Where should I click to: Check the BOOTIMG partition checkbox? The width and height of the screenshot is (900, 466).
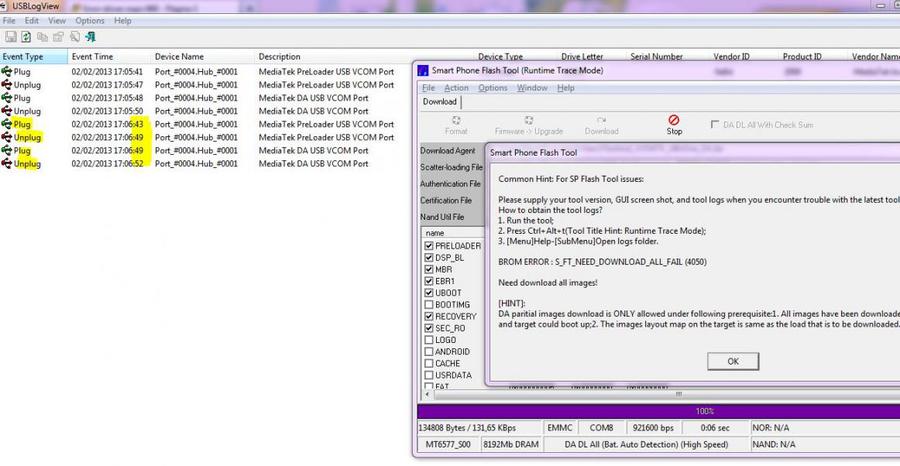pos(429,305)
